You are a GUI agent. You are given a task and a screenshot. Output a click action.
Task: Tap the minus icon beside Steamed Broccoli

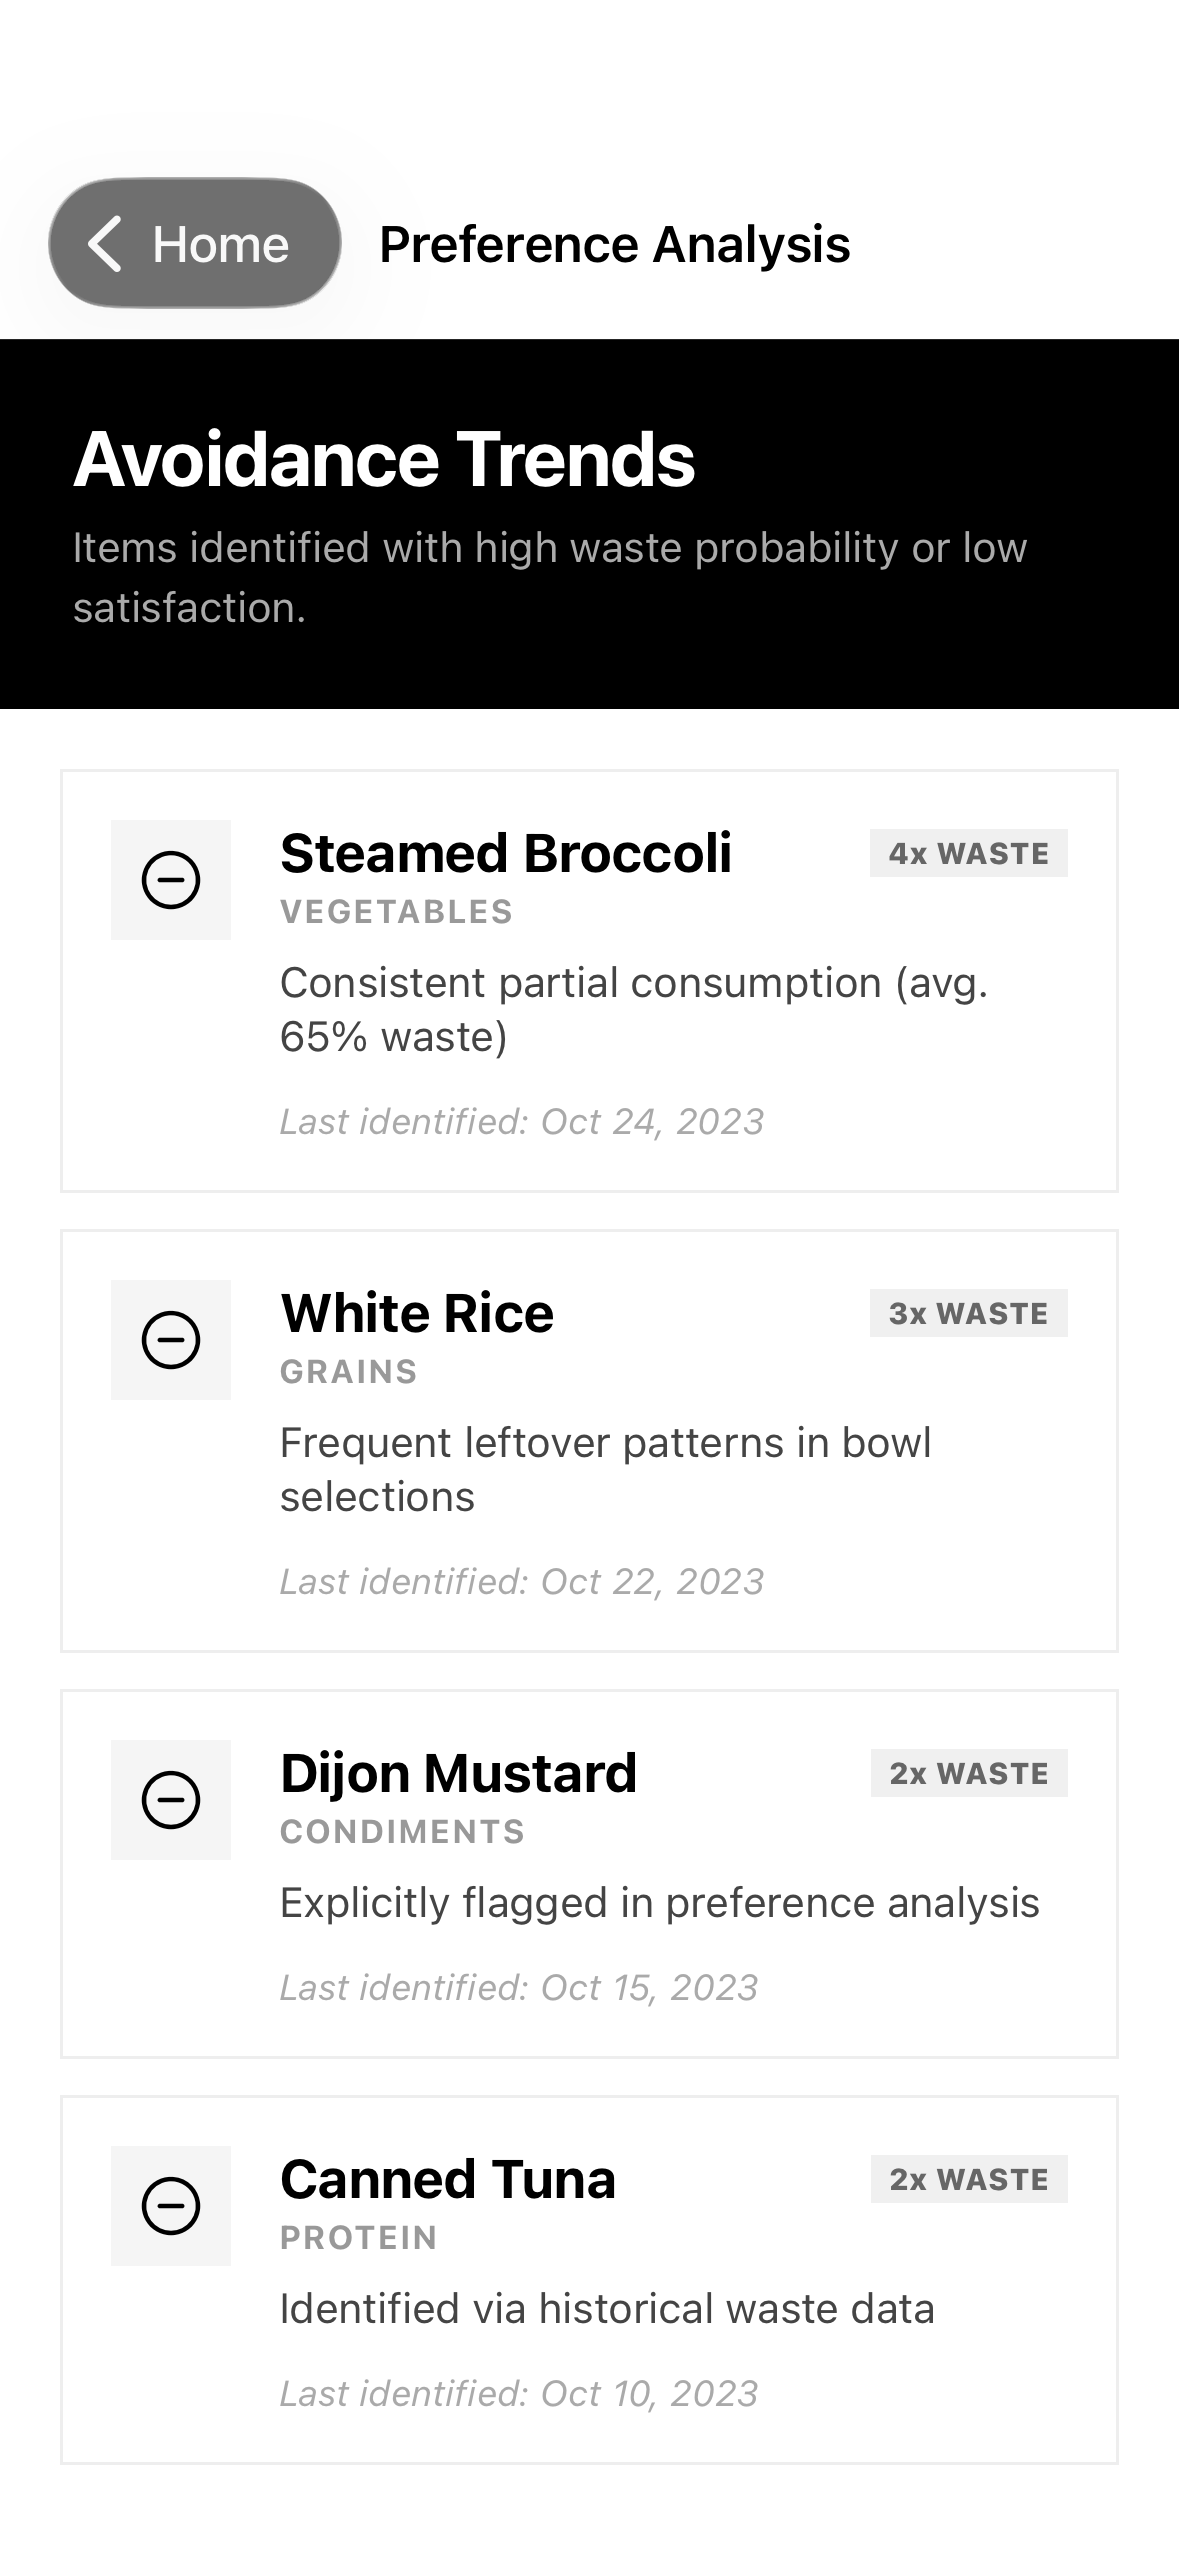(171, 880)
